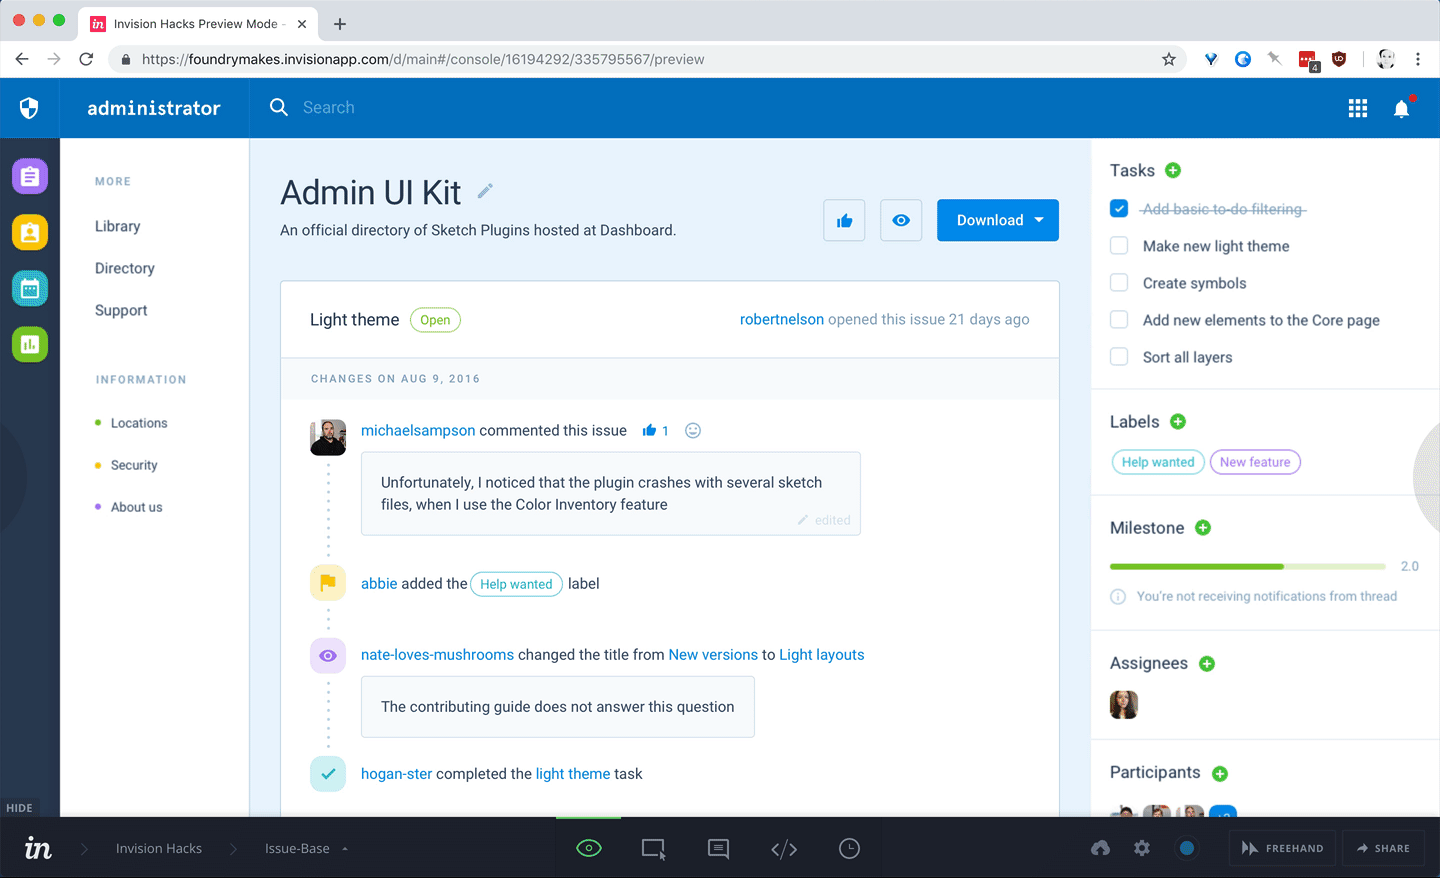
Task: Add an assignee with plus icon
Action: [x=1207, y=664]
